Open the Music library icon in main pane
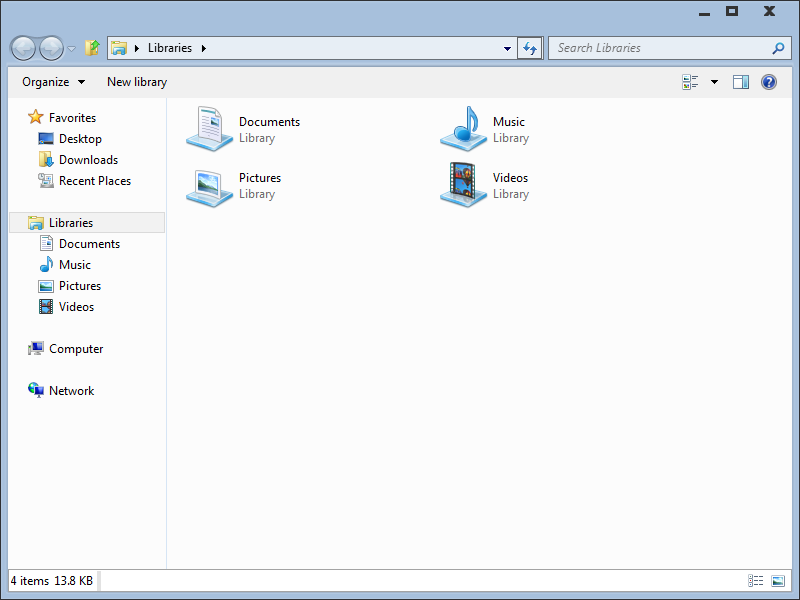Screen dimensions: 800x600 pyautogui.click(x=463, y=129)
